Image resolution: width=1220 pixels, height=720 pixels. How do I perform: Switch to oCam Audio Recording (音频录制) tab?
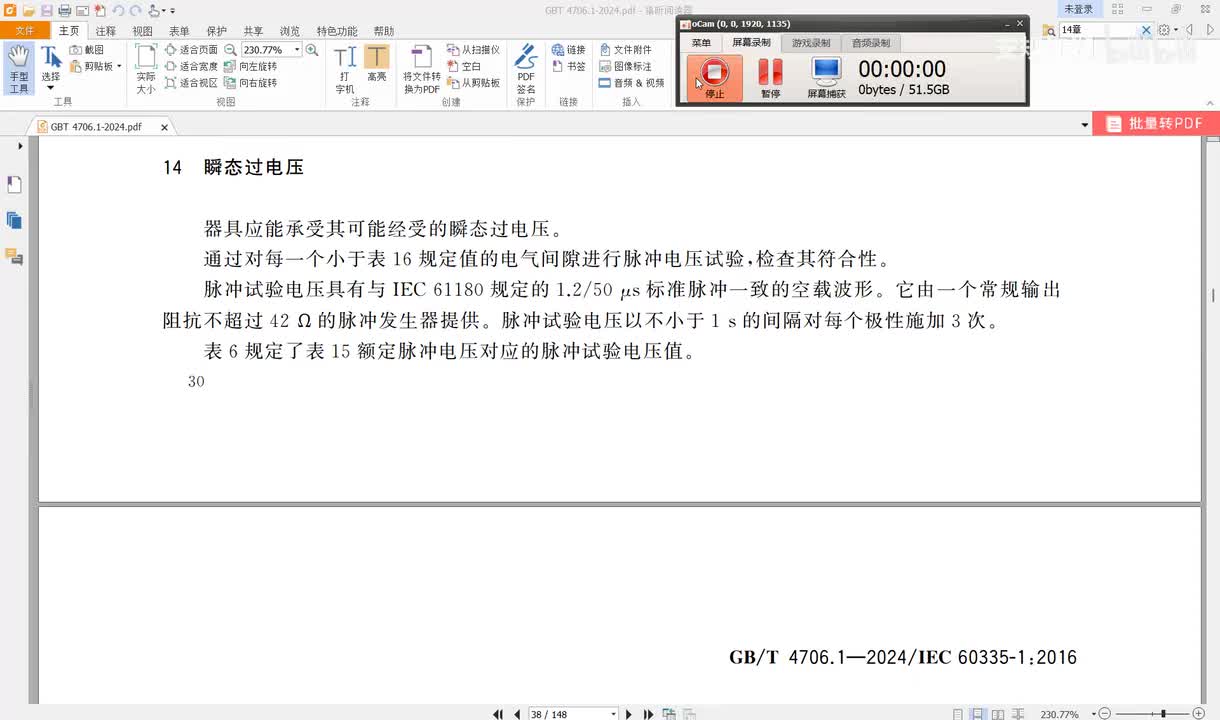click(871, 43)
